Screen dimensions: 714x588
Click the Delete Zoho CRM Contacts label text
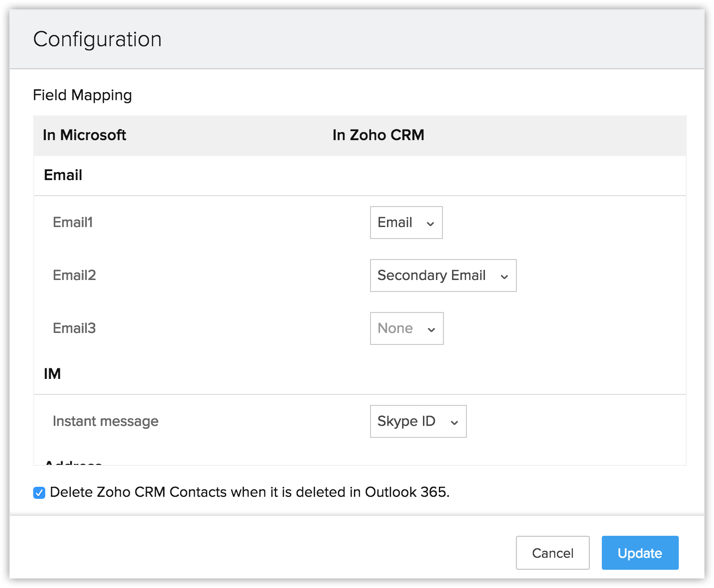249,492
